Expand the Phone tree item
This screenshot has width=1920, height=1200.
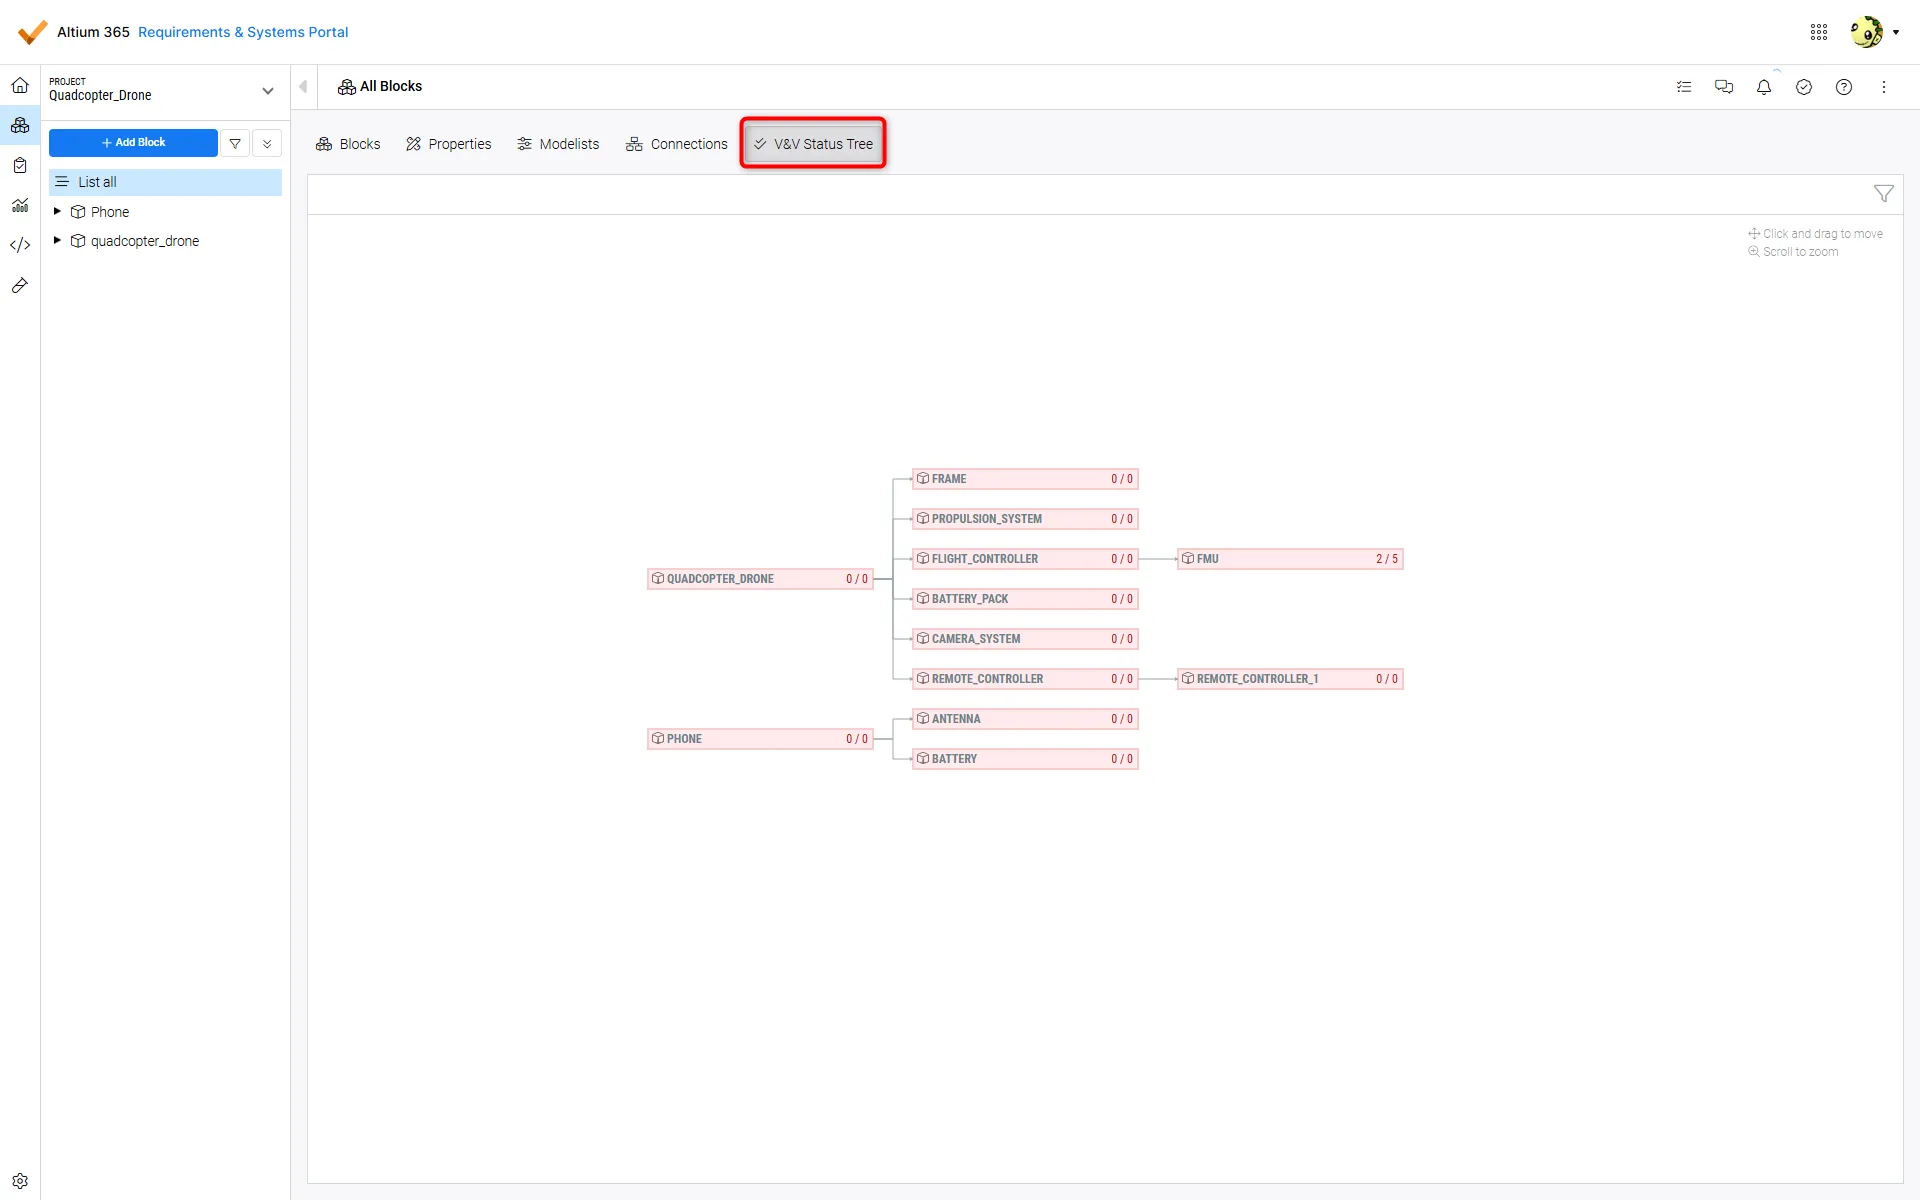57,212
